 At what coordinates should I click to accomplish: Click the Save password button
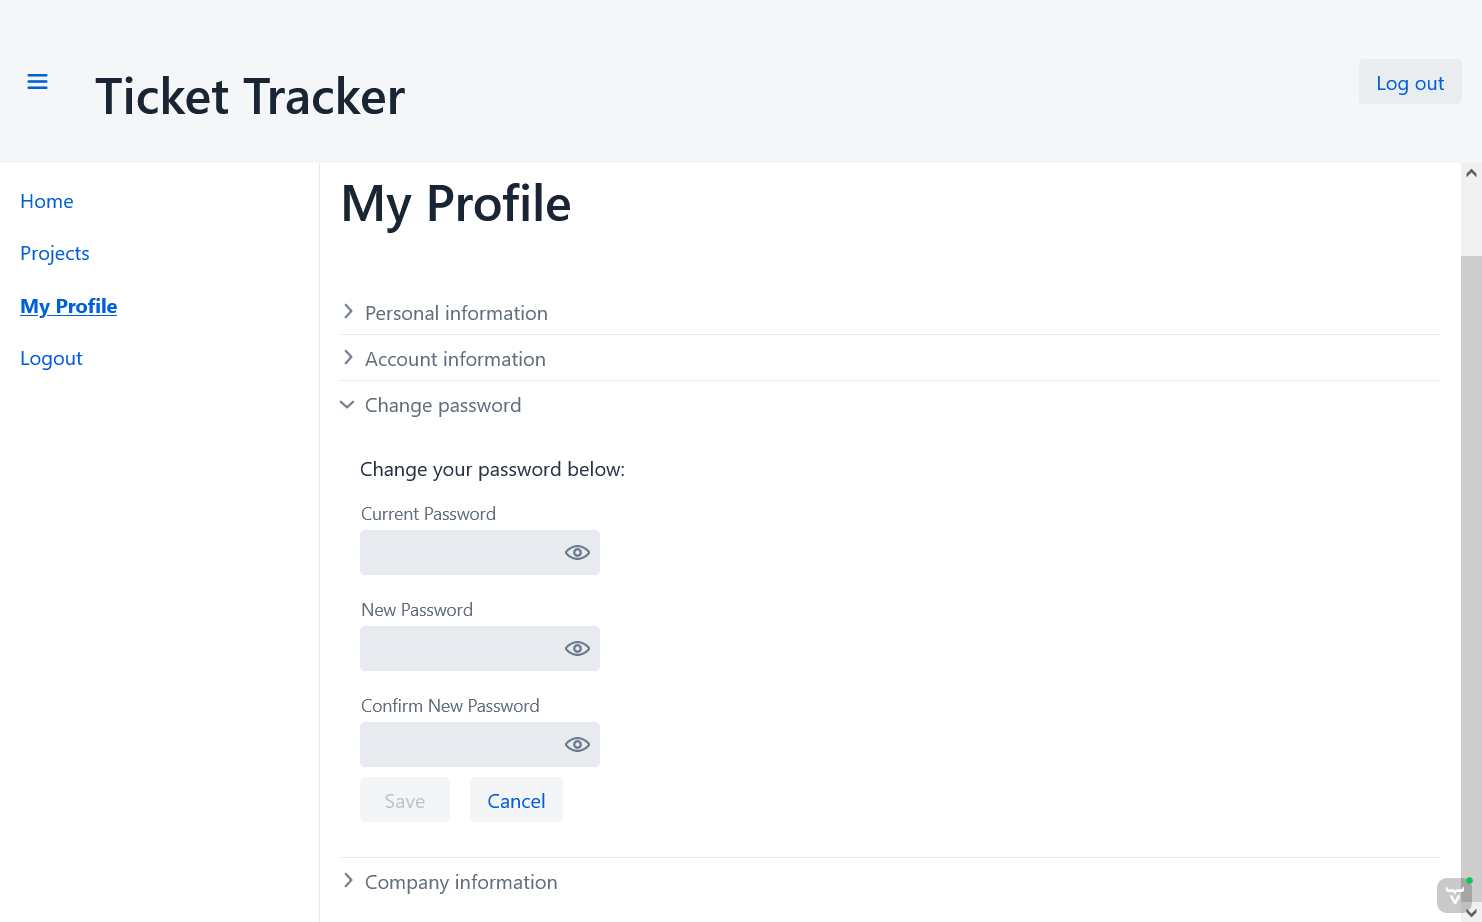(405, 800)
